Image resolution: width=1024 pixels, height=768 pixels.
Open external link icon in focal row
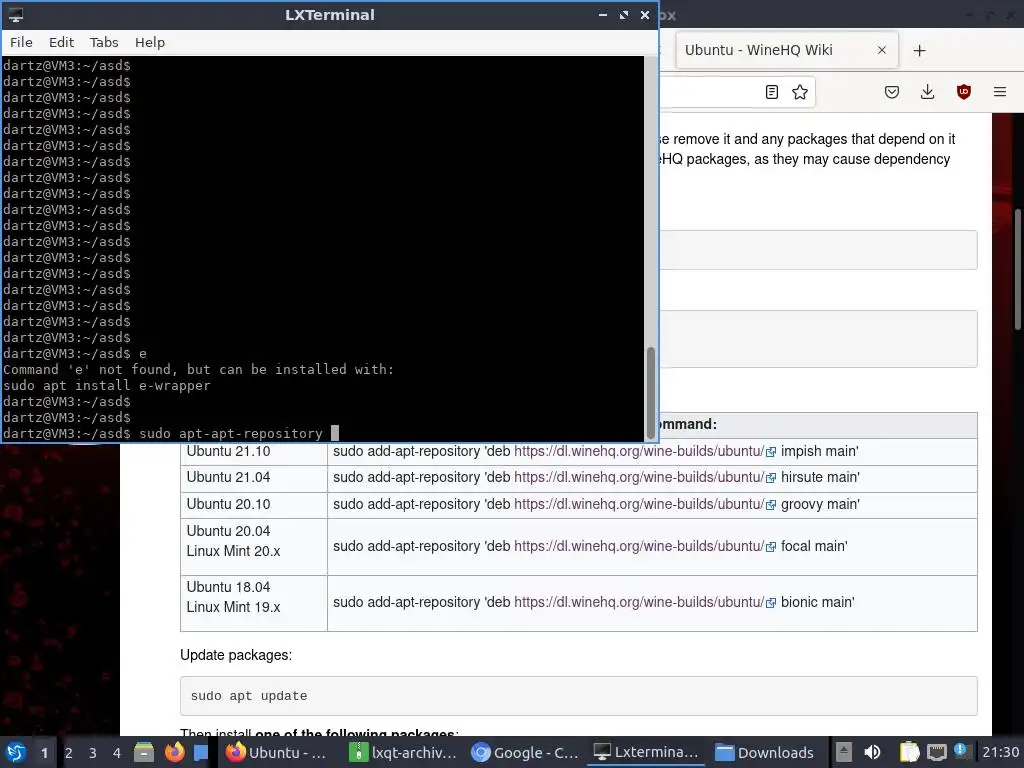coord(771,547)
